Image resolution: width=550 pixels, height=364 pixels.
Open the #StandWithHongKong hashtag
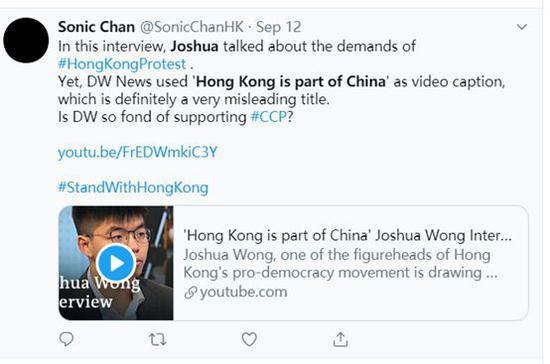click(133, 187)
